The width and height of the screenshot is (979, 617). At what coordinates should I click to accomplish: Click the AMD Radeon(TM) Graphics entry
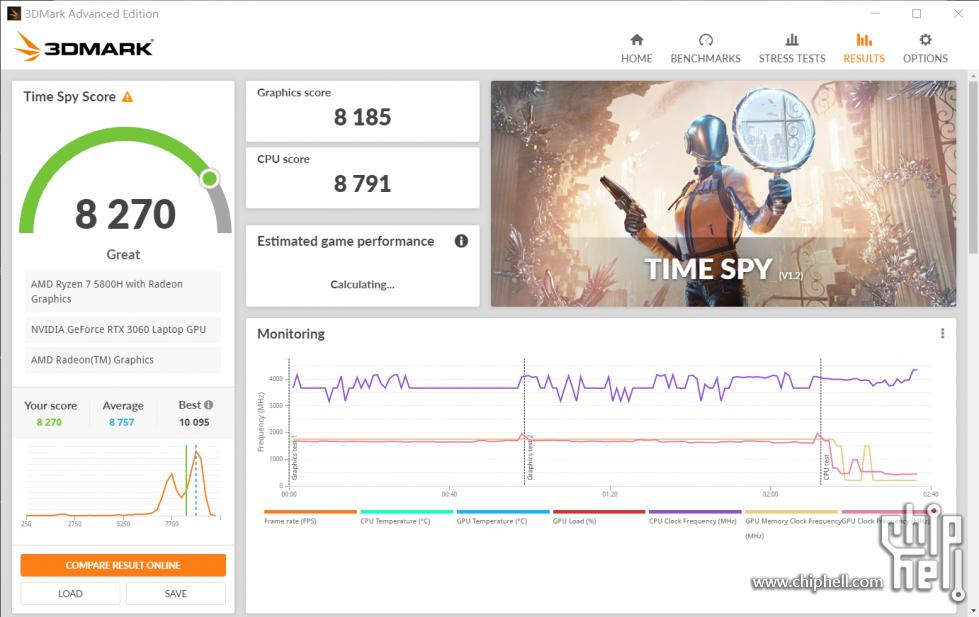[123, 360]
